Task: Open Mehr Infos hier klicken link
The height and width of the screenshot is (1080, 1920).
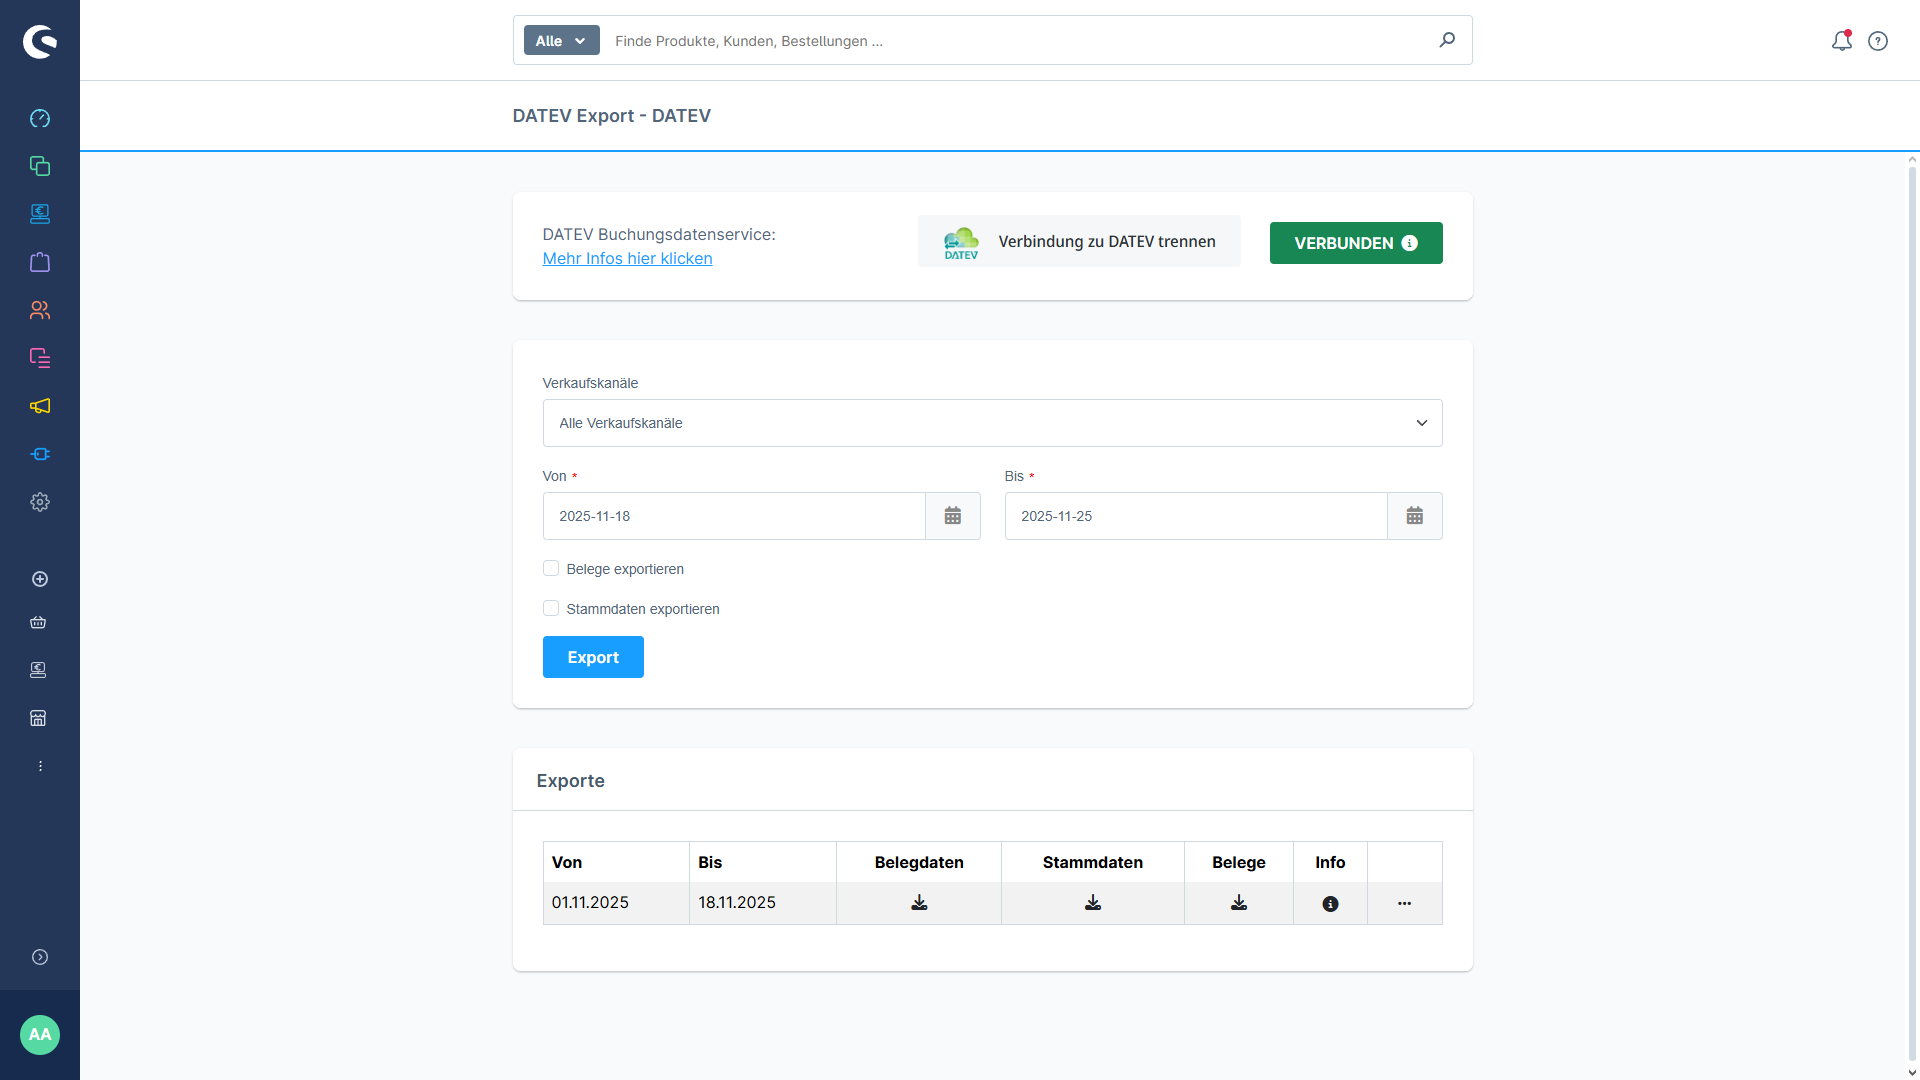Action: (627, 259)
